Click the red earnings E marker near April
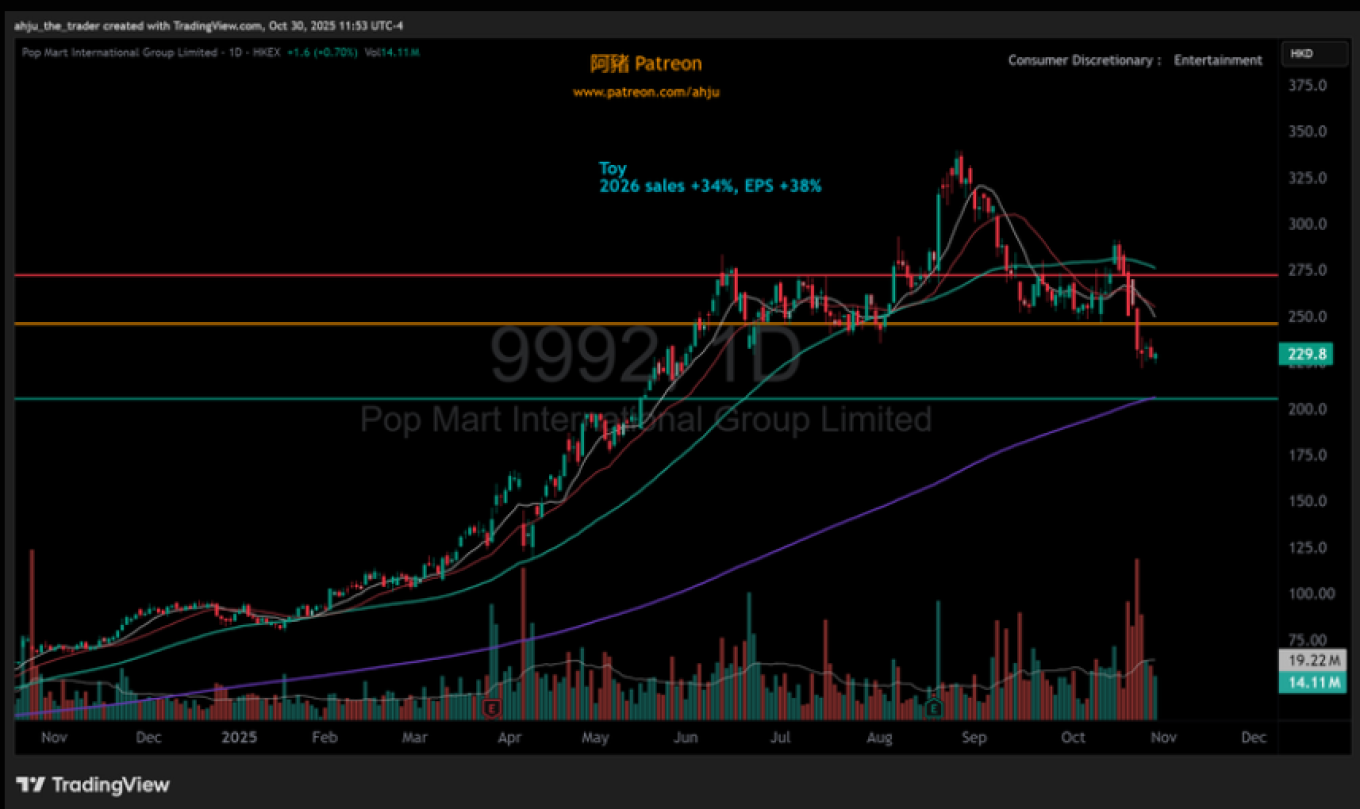The width and height of the screenshot is (1360, 809). [x=491, y=709]
